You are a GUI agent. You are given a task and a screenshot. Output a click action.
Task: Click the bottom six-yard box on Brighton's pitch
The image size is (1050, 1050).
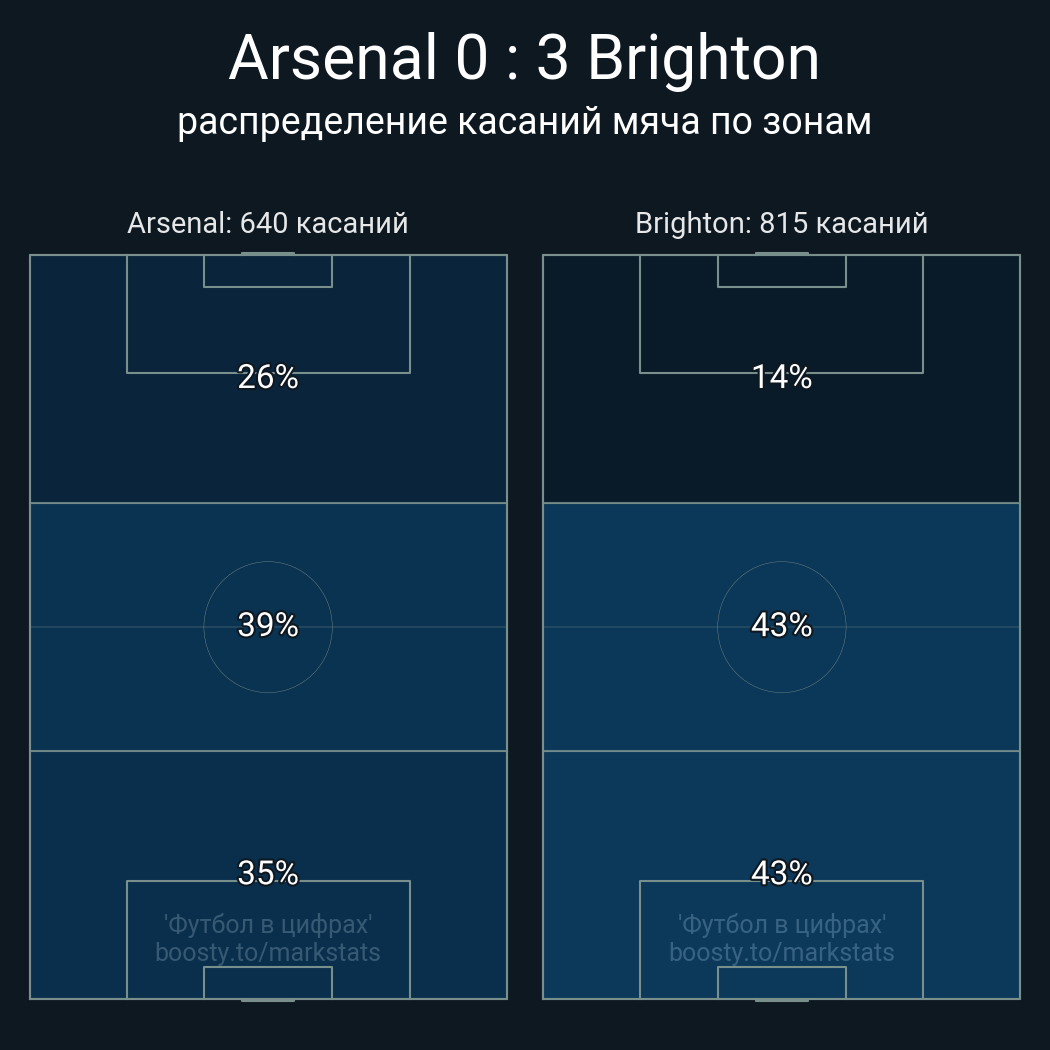coord(781,983)
